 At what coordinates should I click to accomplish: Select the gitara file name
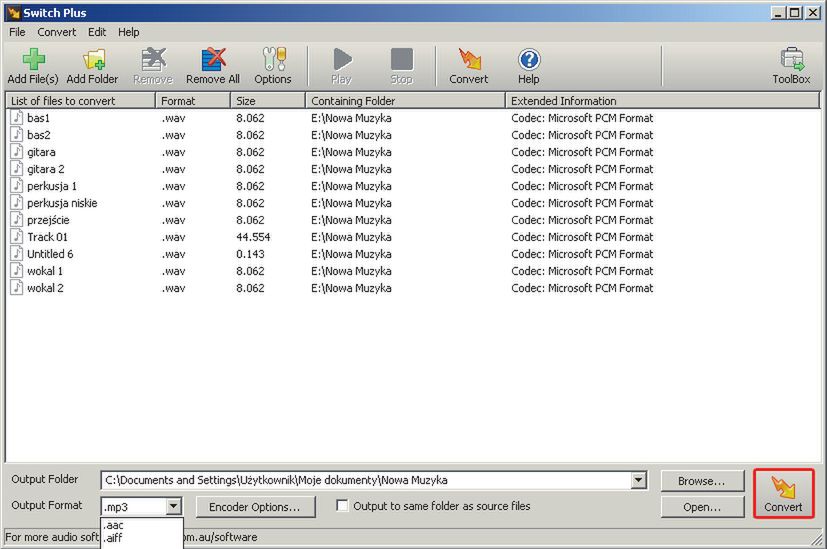click(41, 152)
